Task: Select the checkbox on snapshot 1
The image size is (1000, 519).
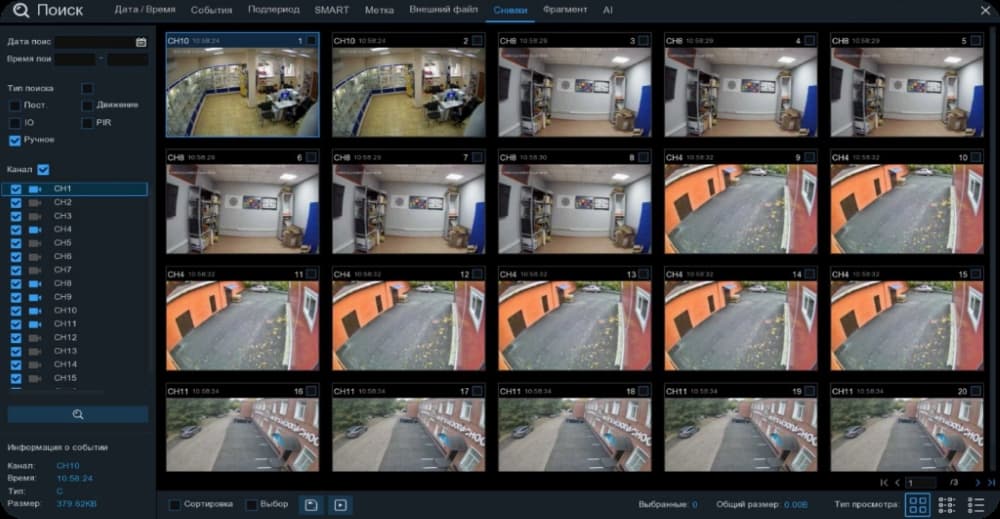Action: (x=311, y=41)
